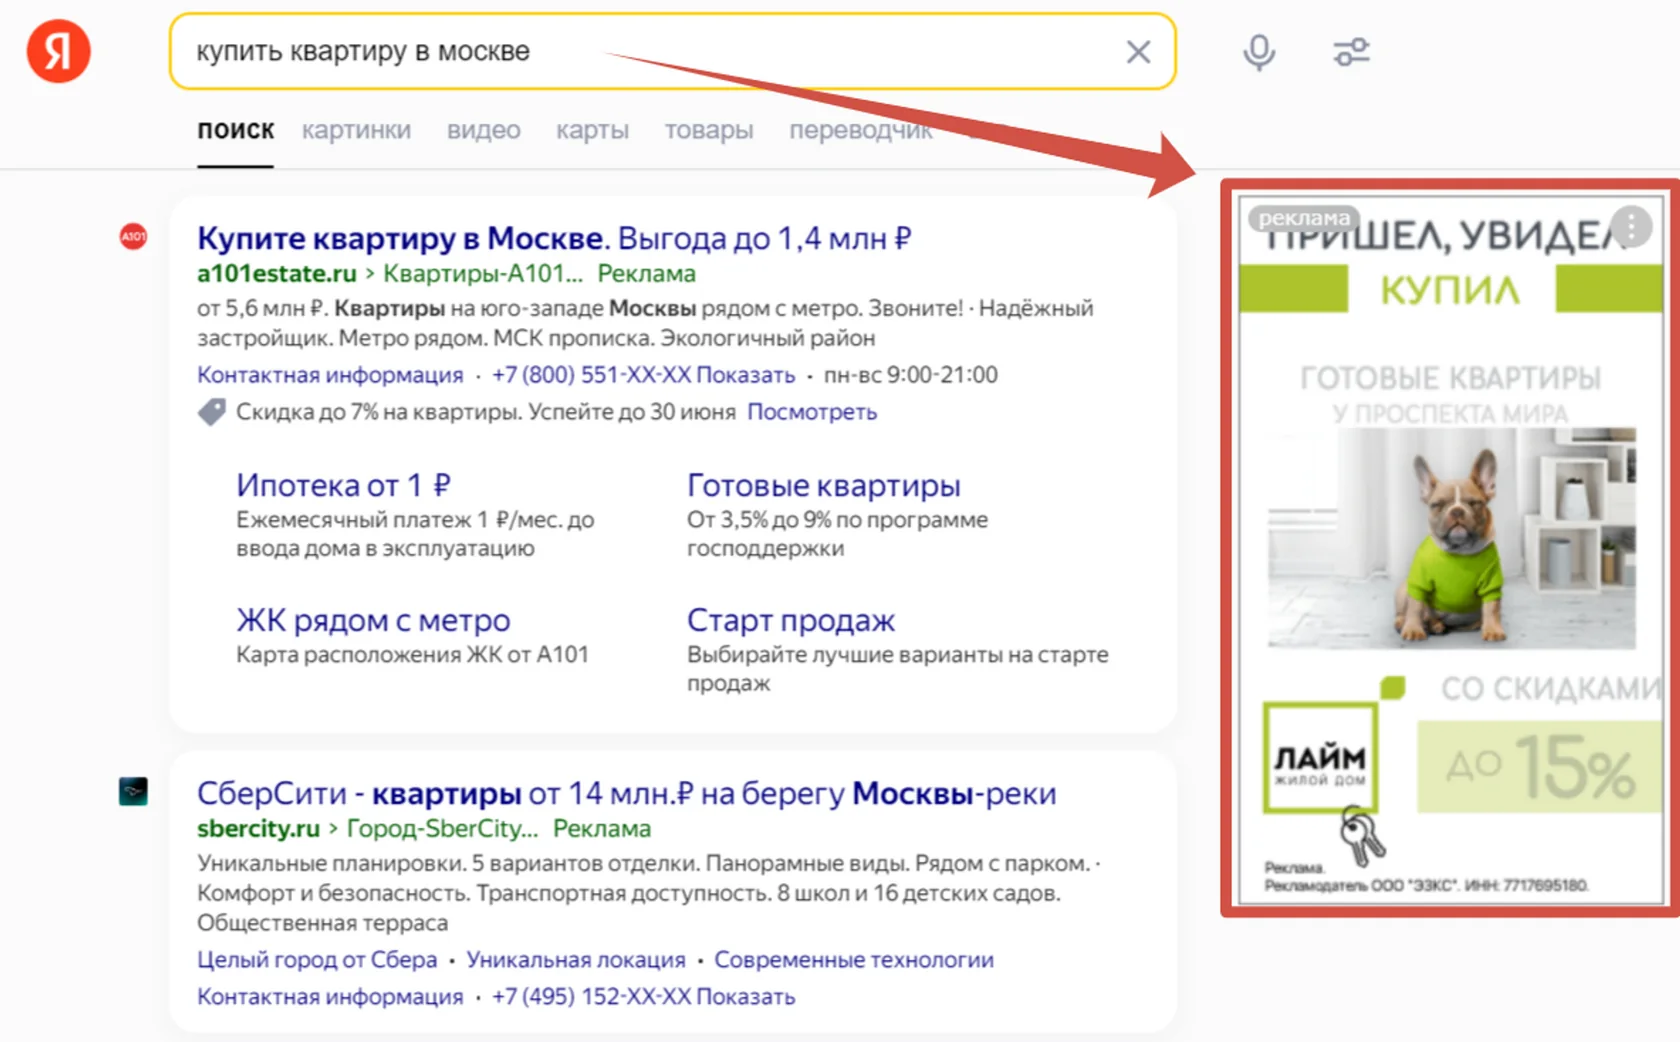This screenshot has height=1042, width=1680.
Task: Click Посмотреть link for the 7% discount
Action: (812, 412)
